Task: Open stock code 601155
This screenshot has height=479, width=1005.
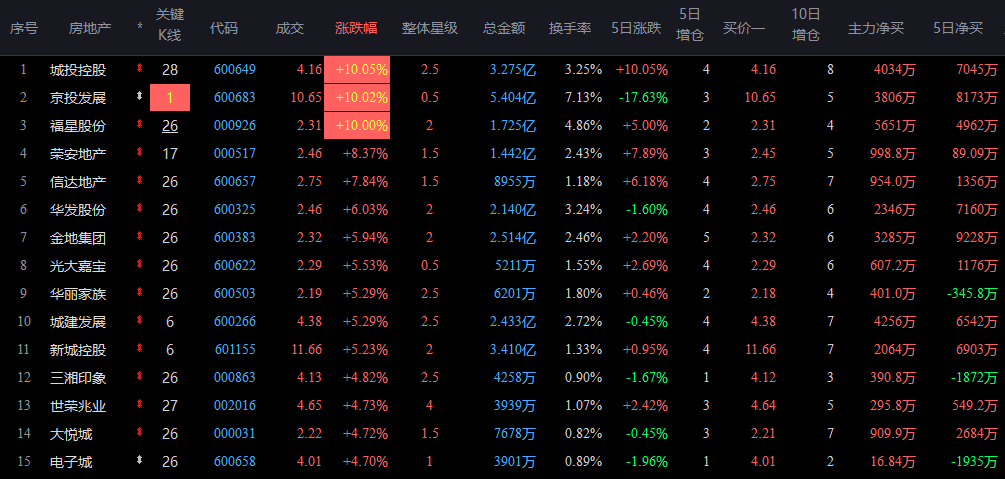Action: tap(235, 349)
